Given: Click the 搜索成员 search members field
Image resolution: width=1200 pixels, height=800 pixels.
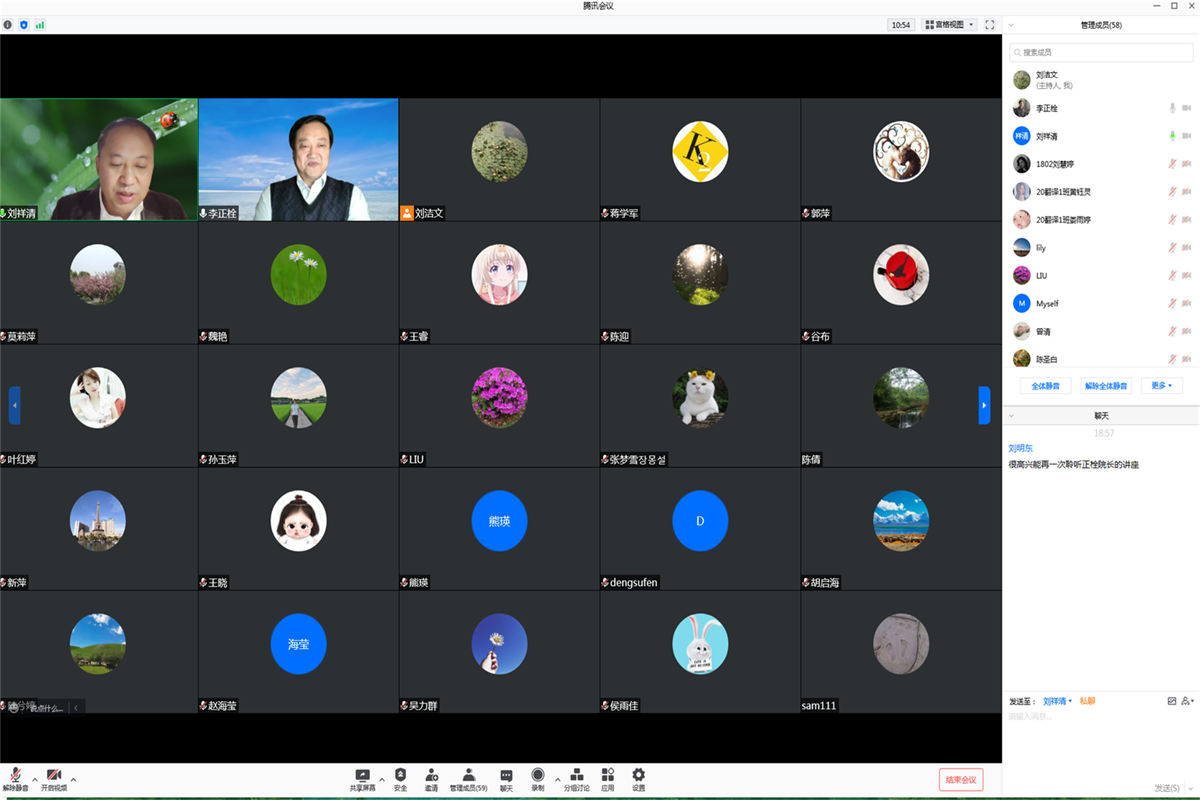Looking at the screenshot, I should tap(1100, 52).
